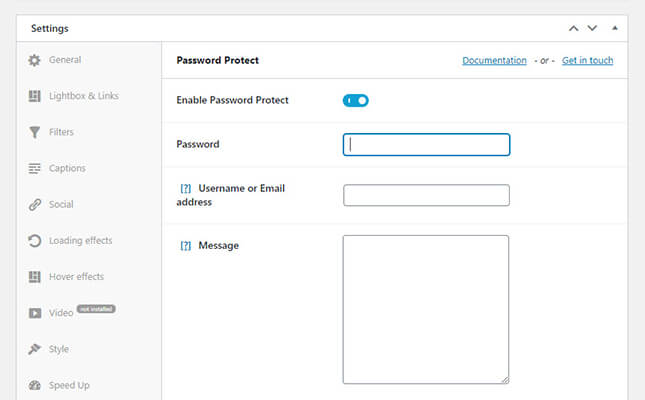Click the Lightbox & Links grid icon
Screen dimensions: 645x400
pyautogui.click(x=35, y=96)
